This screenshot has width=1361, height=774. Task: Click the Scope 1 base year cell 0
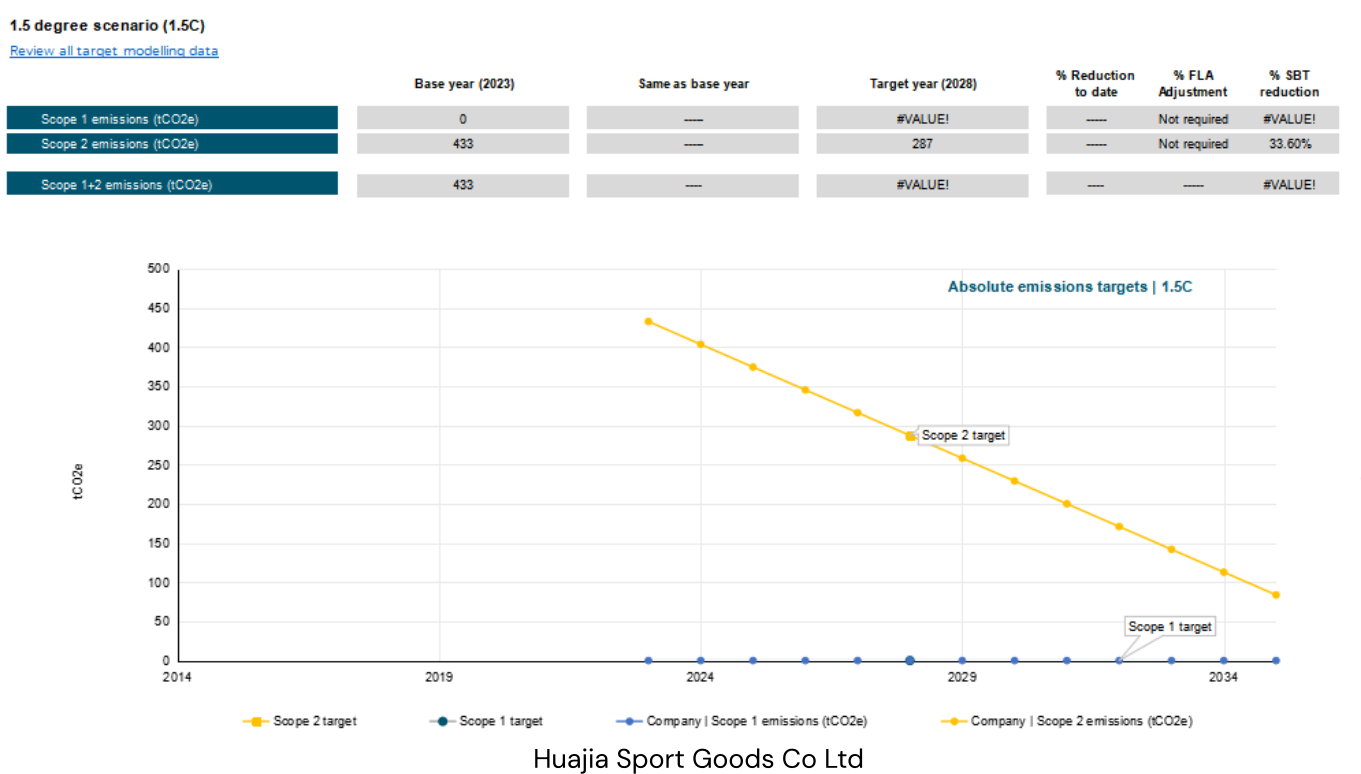pyautogui.click(x=463, y=119)
